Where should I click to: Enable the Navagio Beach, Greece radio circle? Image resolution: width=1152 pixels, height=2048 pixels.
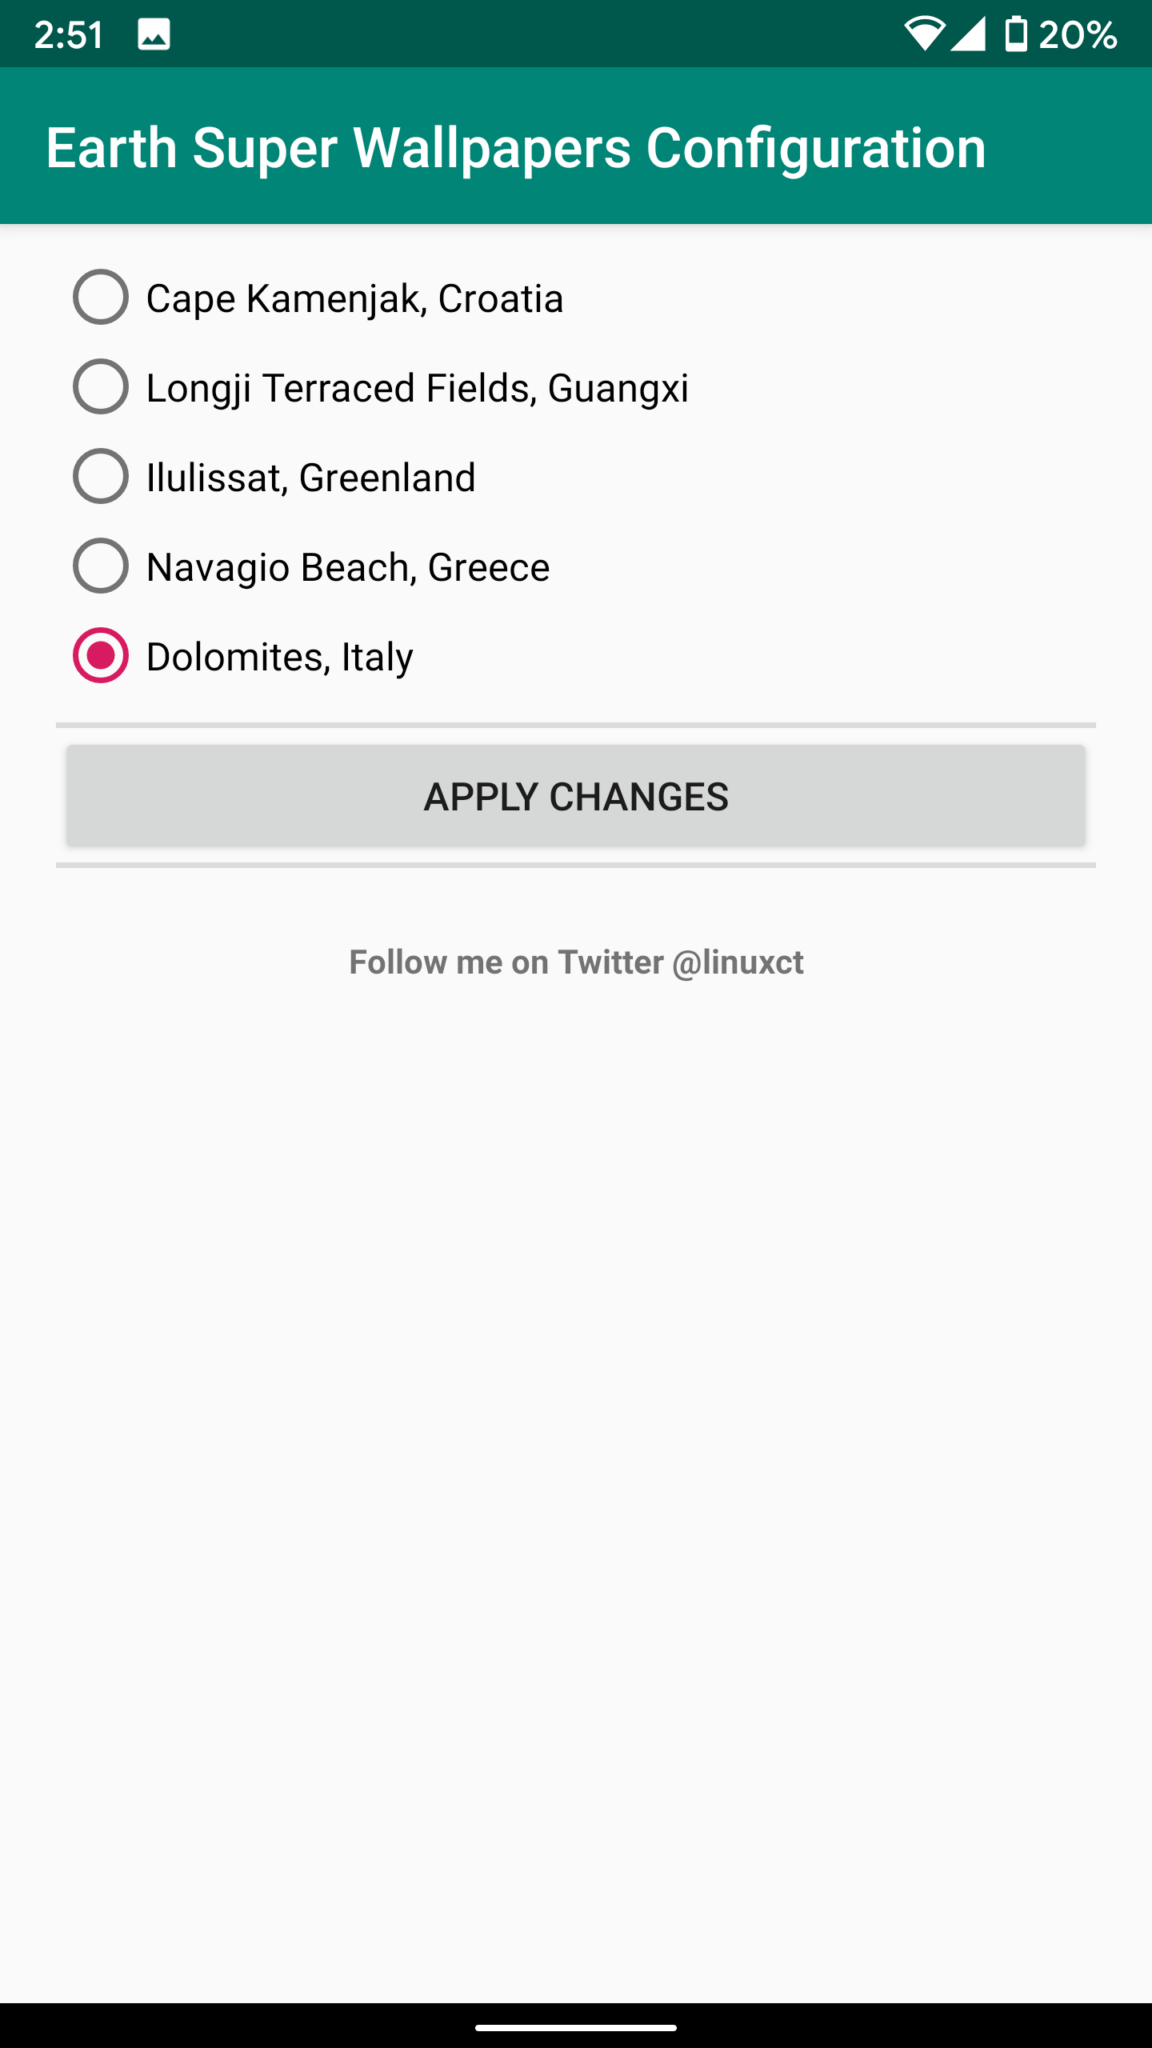101,566
